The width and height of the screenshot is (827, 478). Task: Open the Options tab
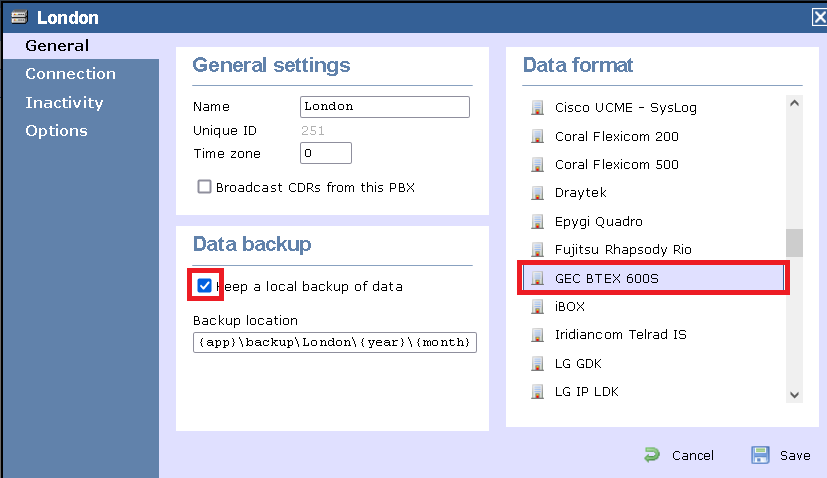(56, 131)
